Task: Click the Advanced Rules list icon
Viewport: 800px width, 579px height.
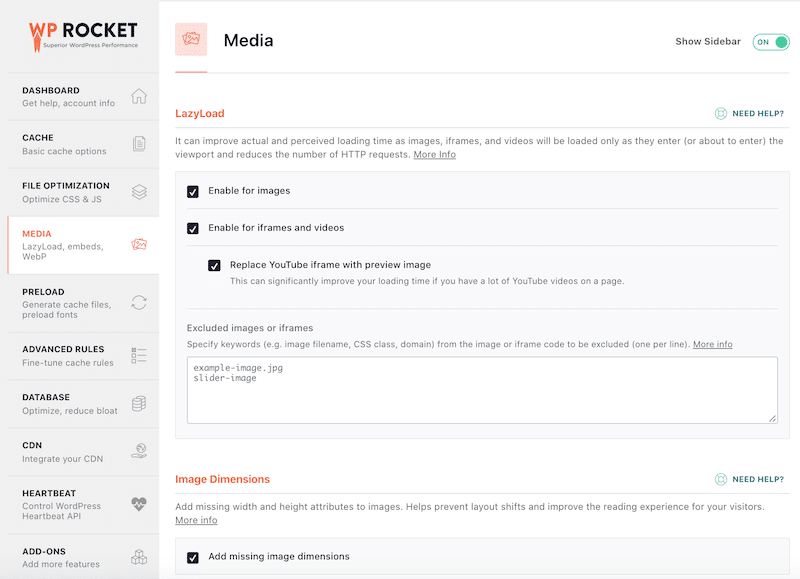Action: click(140, 357)
